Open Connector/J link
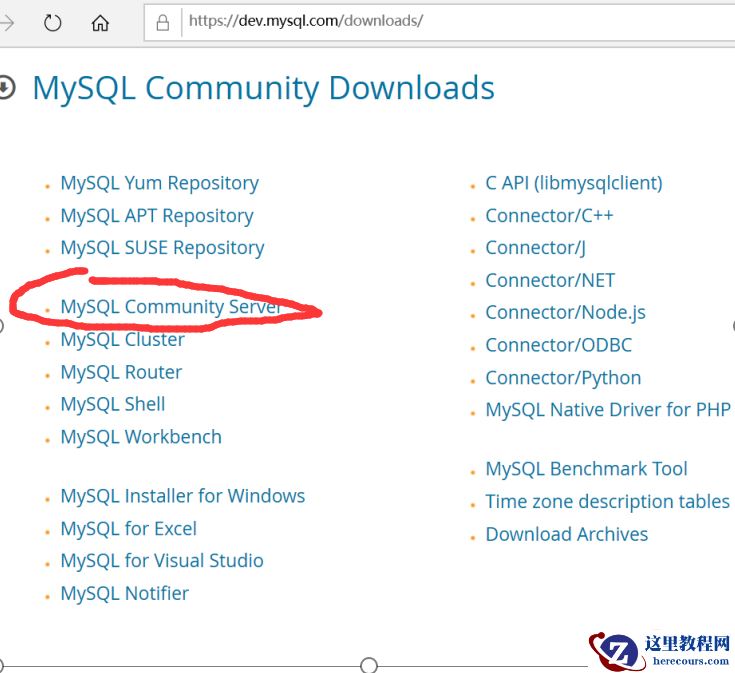Viewport: 735px width, 673px height. tap(535, 248)
